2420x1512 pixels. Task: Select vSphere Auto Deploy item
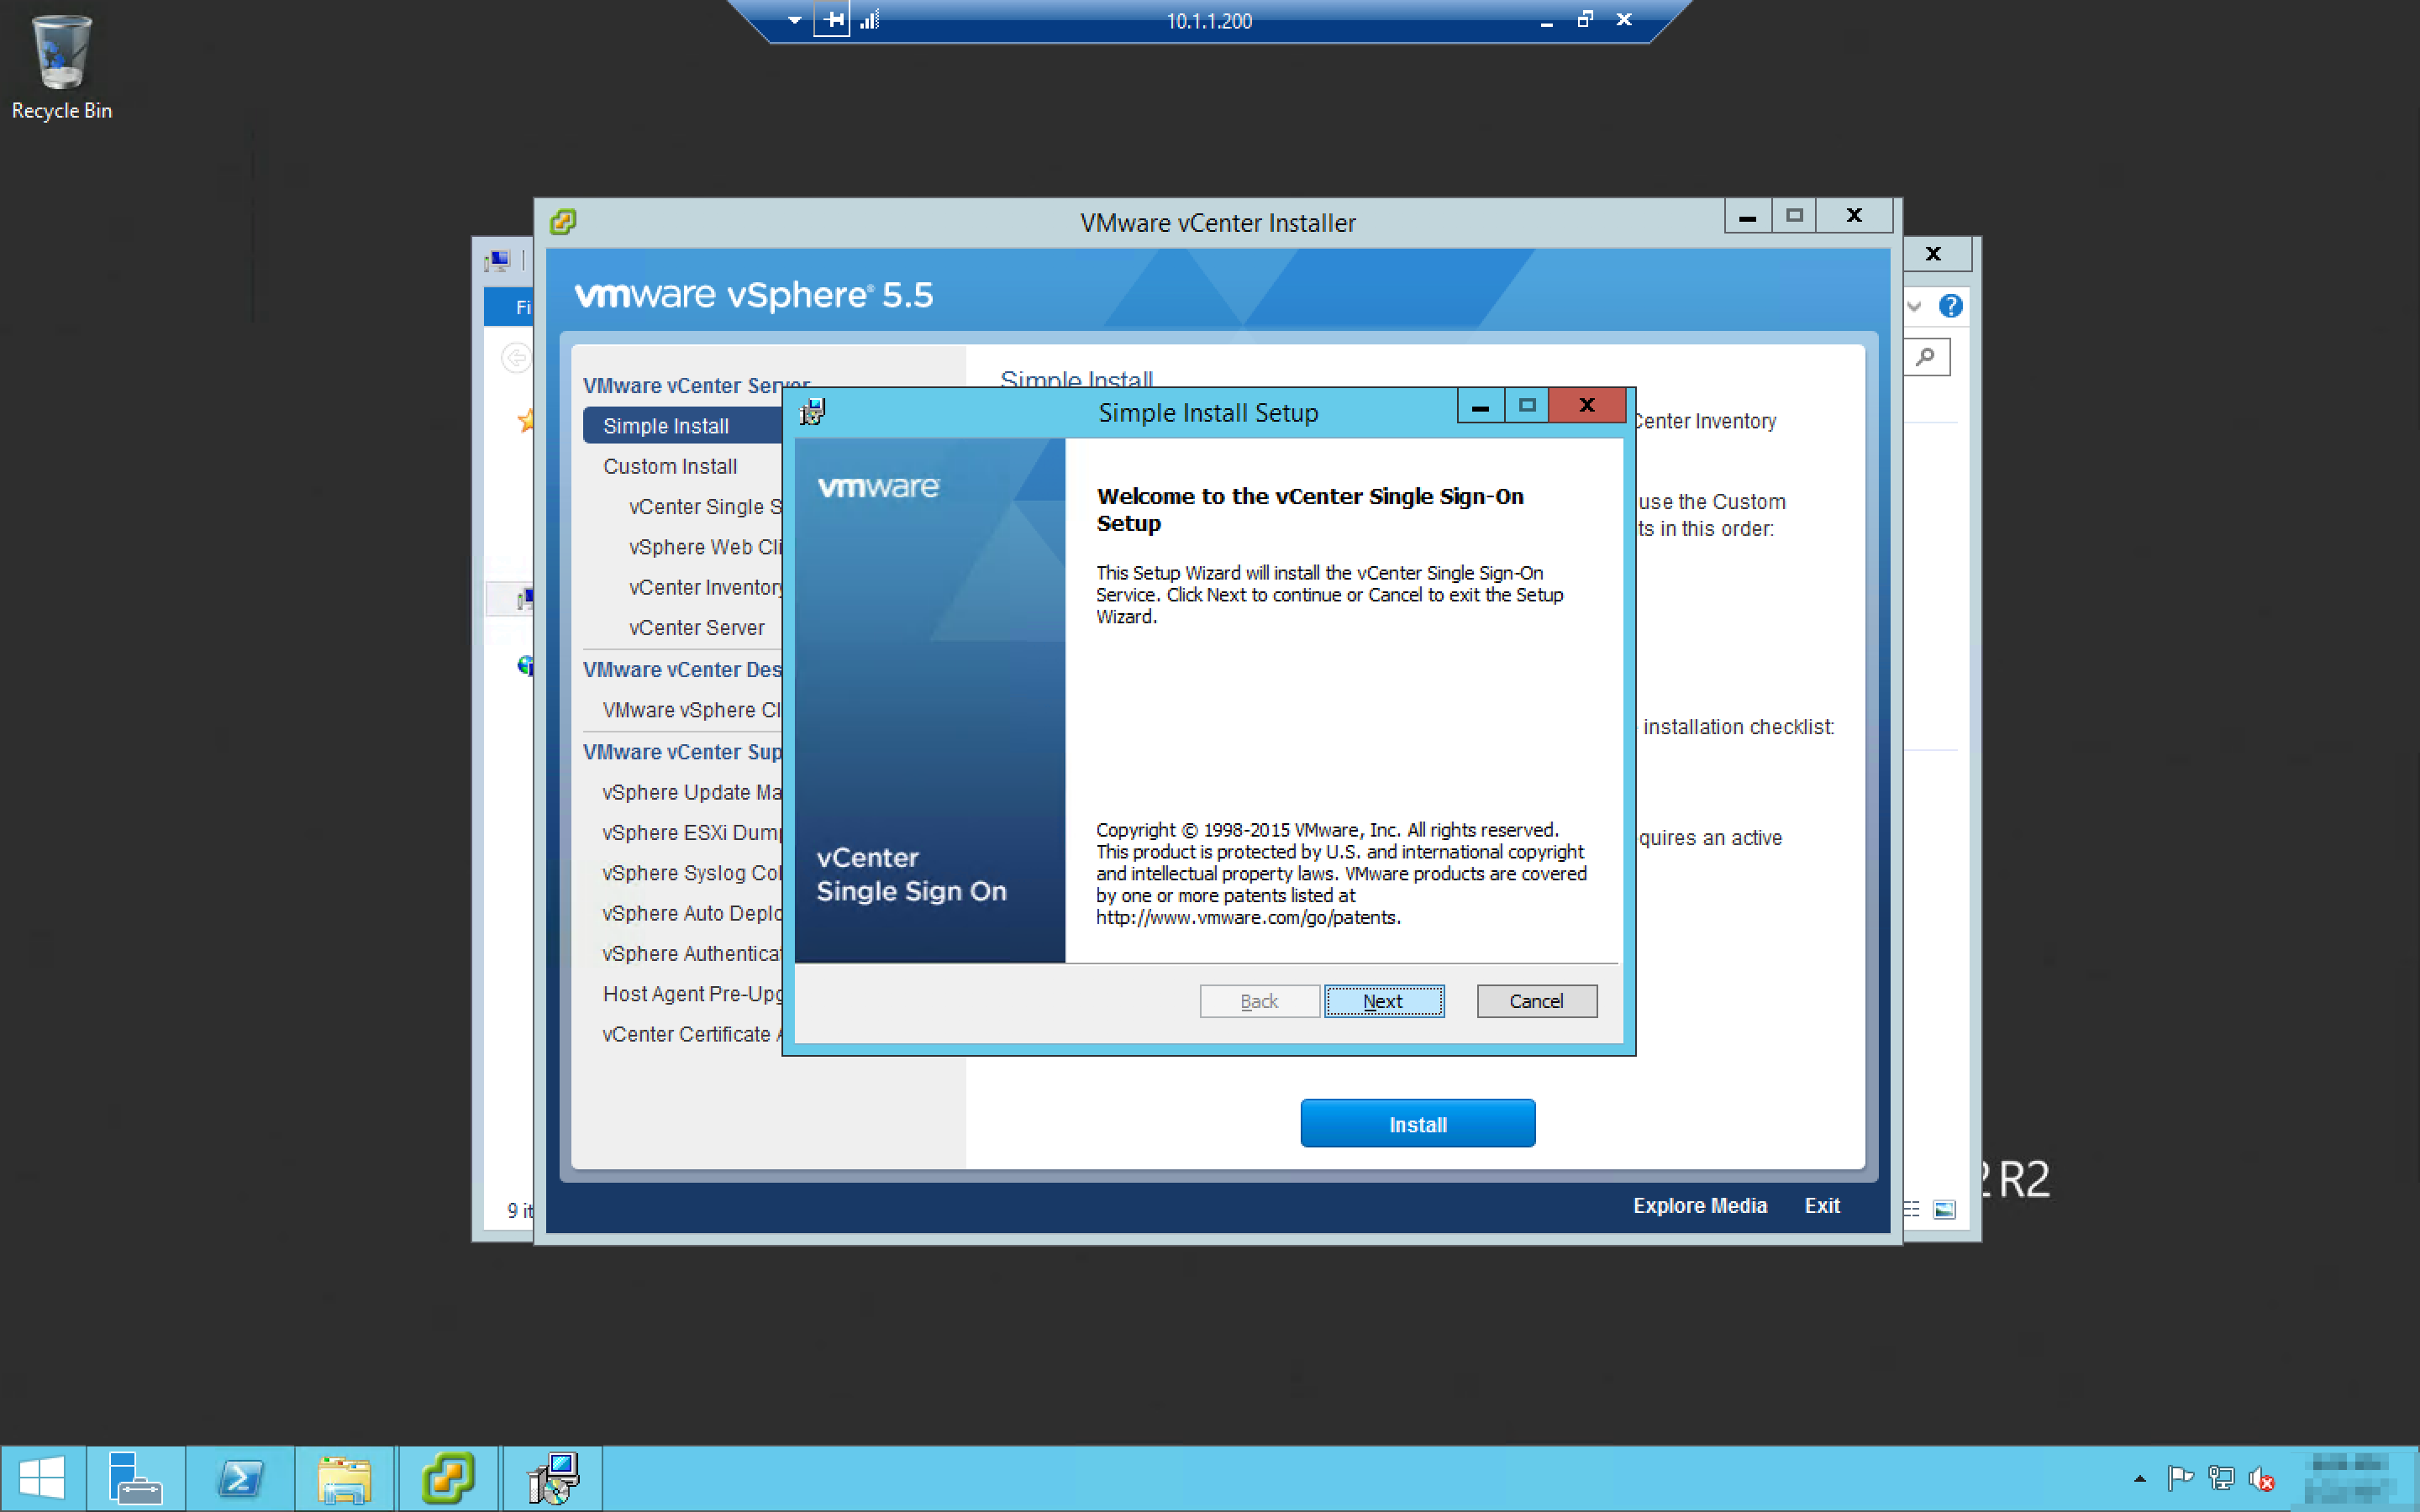[x=692, y=913]
